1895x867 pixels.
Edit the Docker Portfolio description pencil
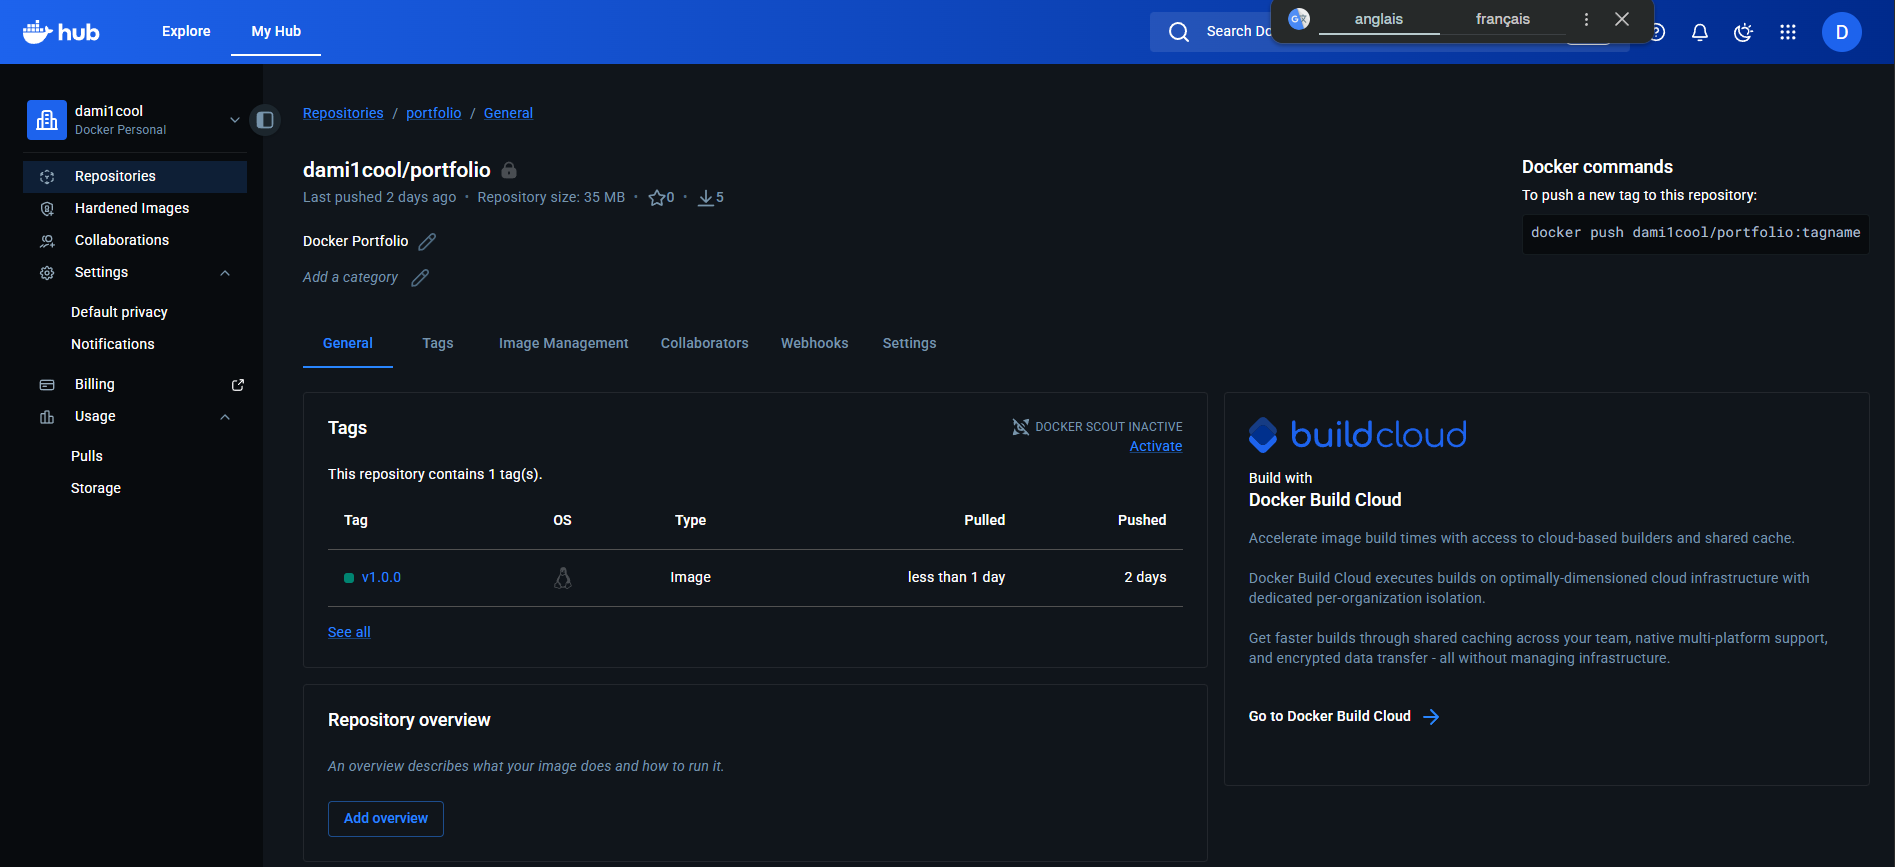click(x=427, y=242)
